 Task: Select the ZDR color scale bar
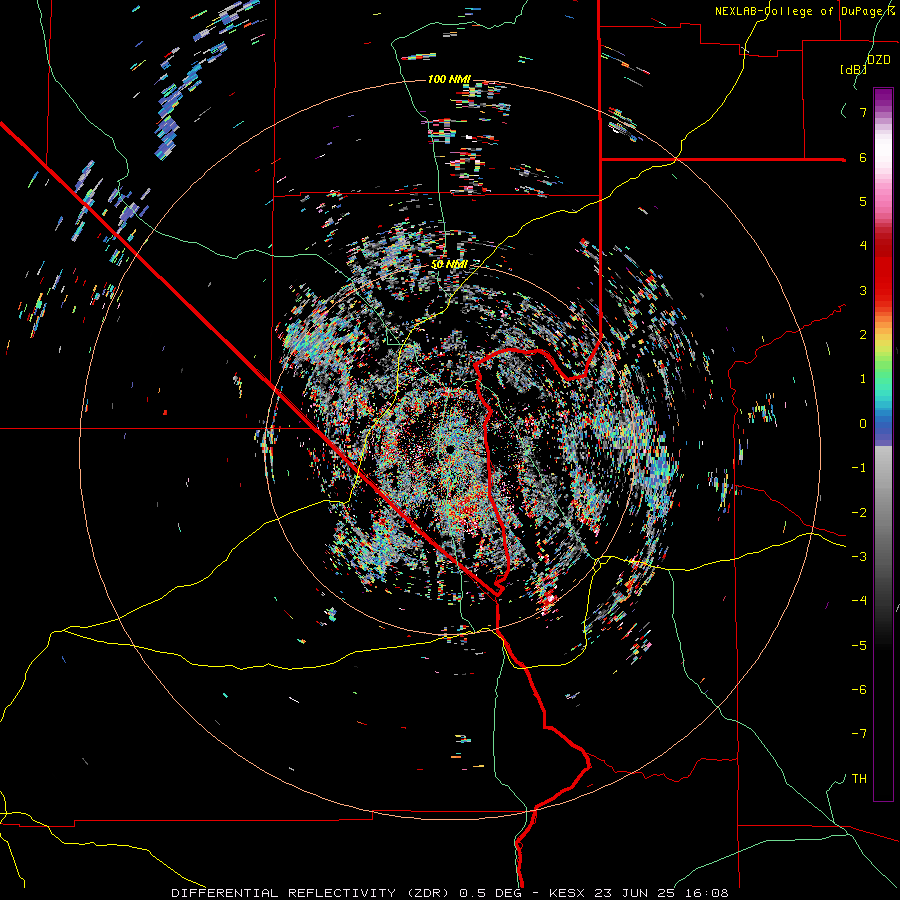(x=883, y=444)
